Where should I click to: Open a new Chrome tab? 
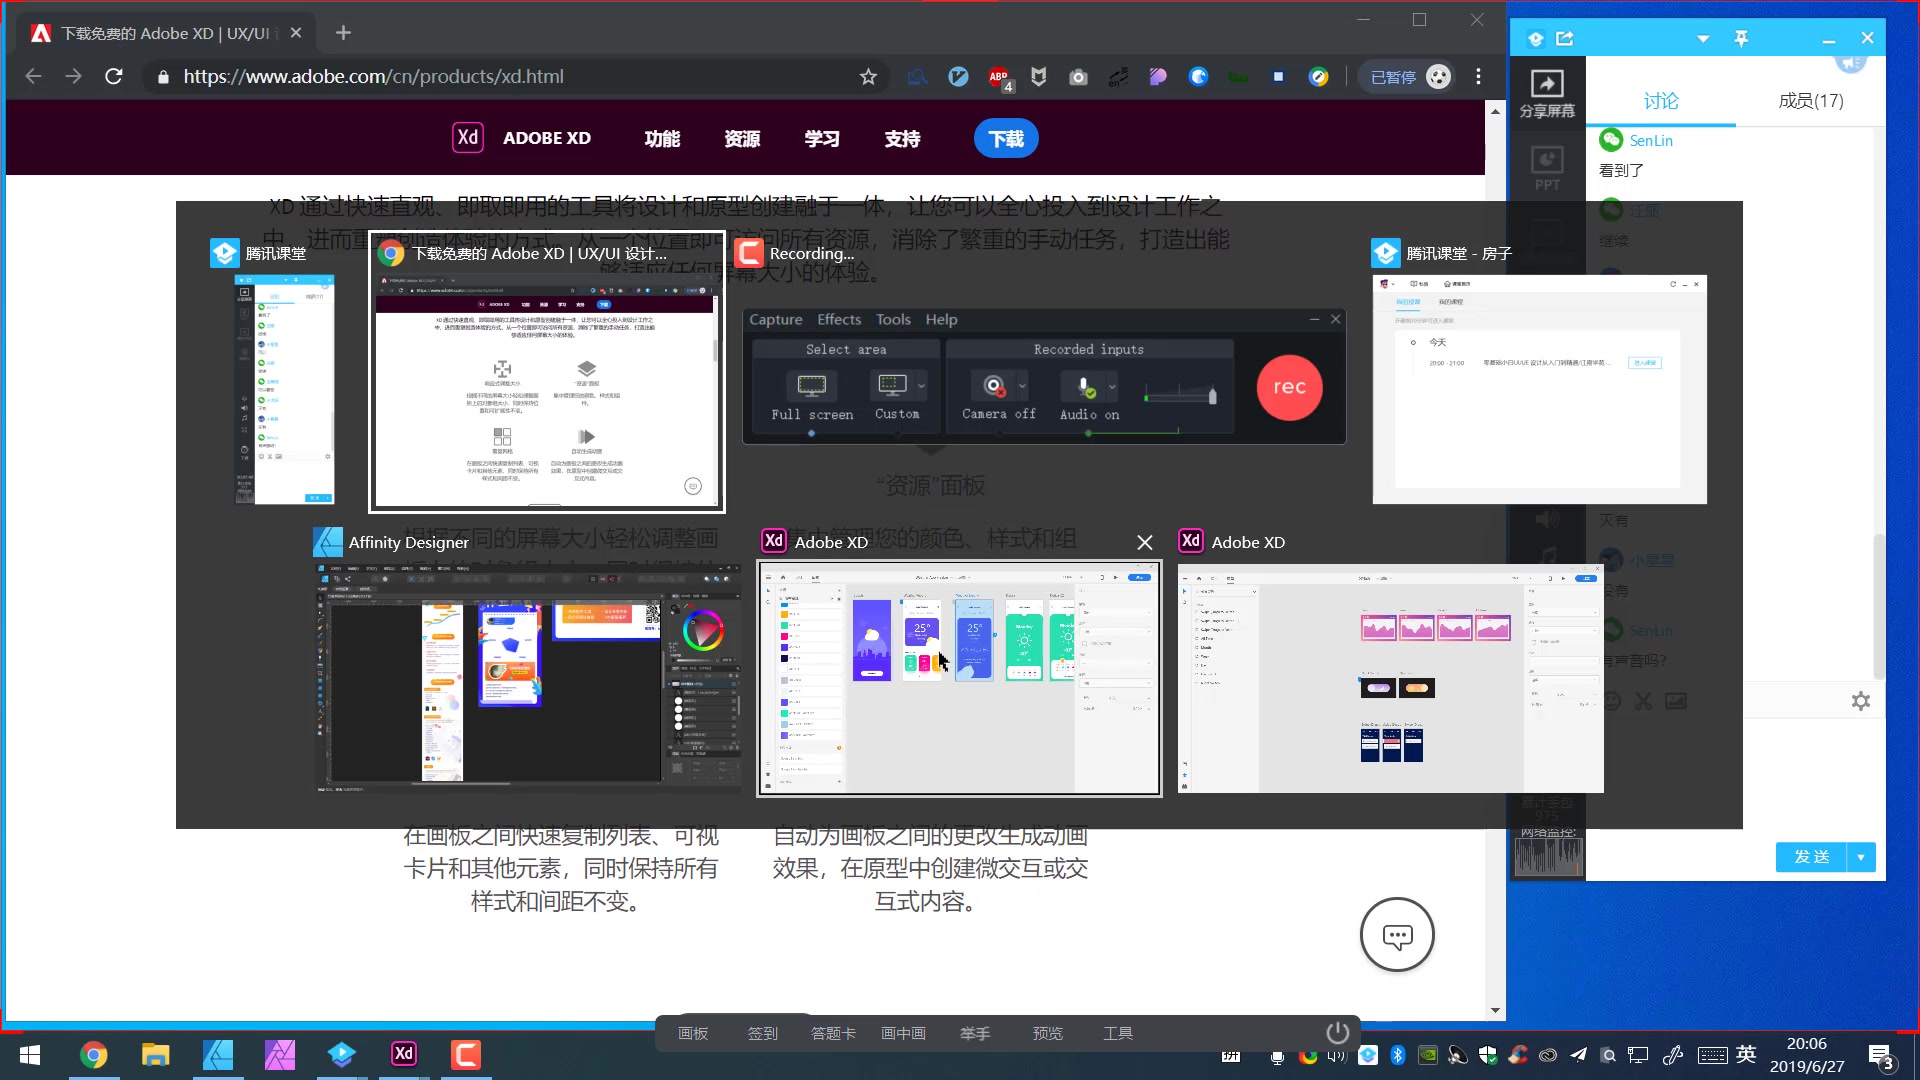pos(343,33)
